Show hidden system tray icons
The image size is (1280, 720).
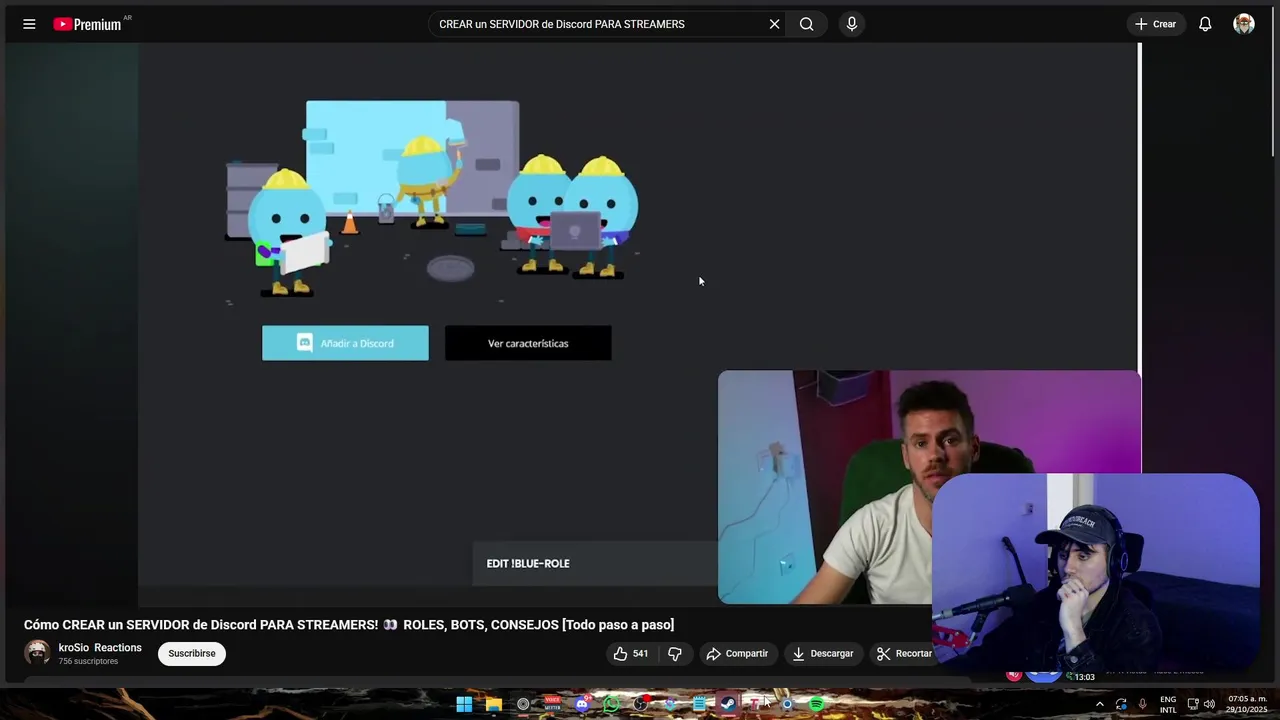(x=1100, y=704)
